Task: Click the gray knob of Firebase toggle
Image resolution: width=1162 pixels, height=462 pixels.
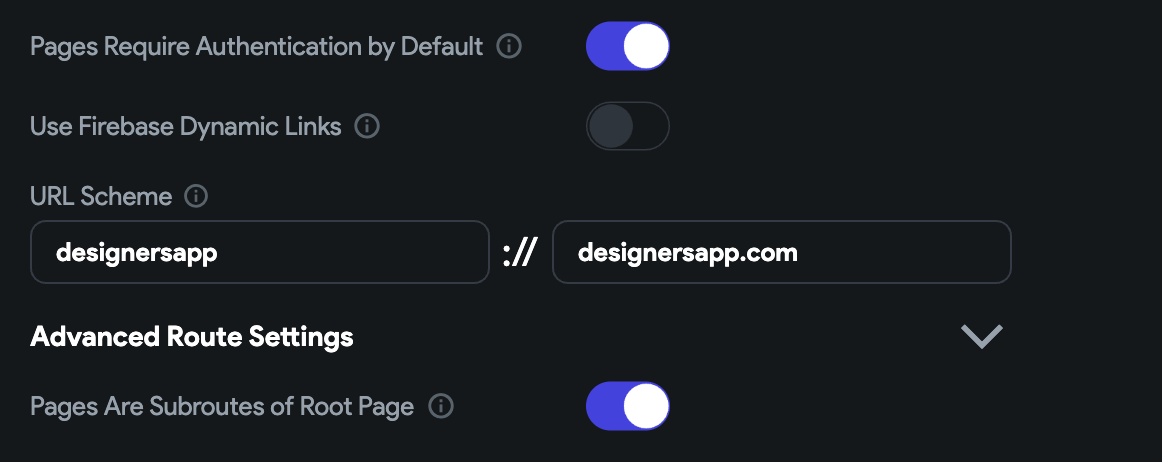Action: coord(611,126)
